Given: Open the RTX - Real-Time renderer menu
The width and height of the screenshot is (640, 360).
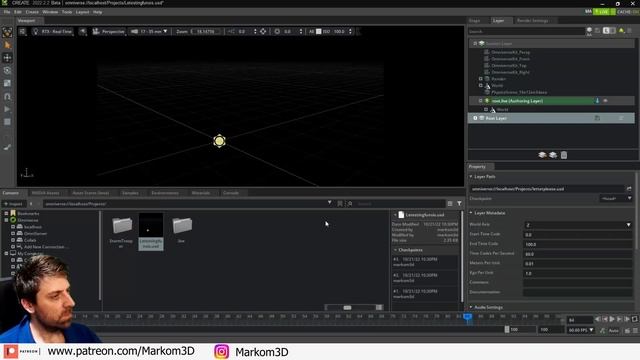Looking at the screenshot, I should coord(52,31).
